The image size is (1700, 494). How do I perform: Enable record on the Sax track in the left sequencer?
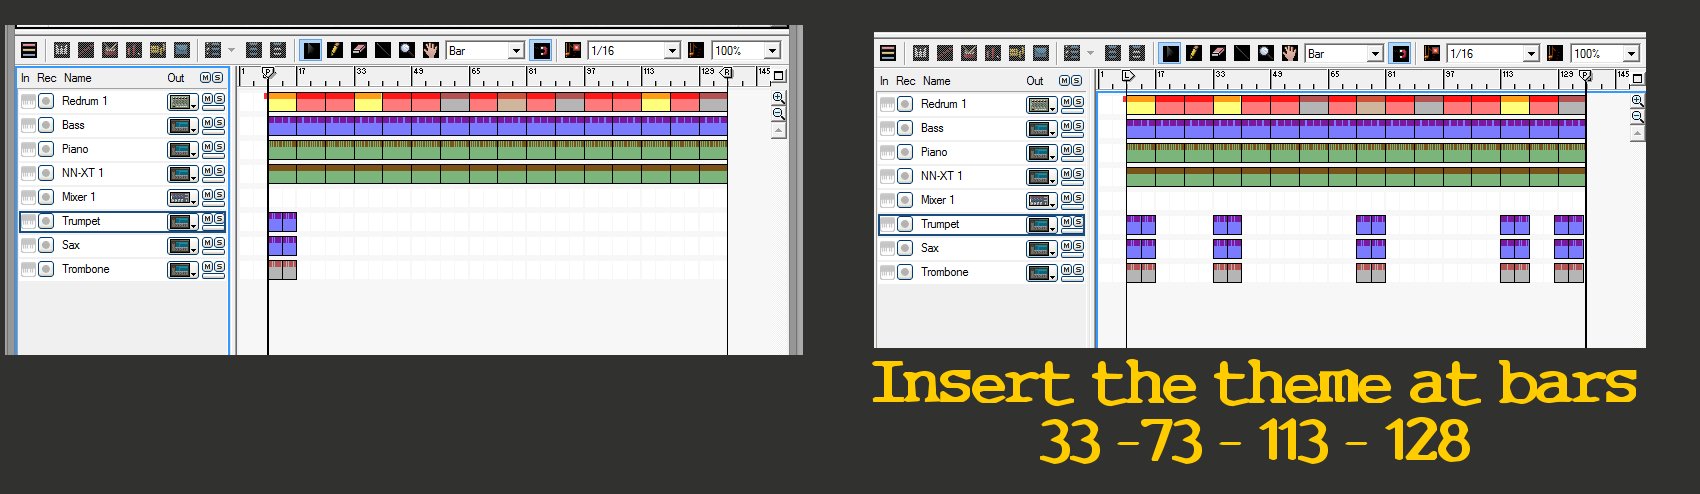(46, 245)
